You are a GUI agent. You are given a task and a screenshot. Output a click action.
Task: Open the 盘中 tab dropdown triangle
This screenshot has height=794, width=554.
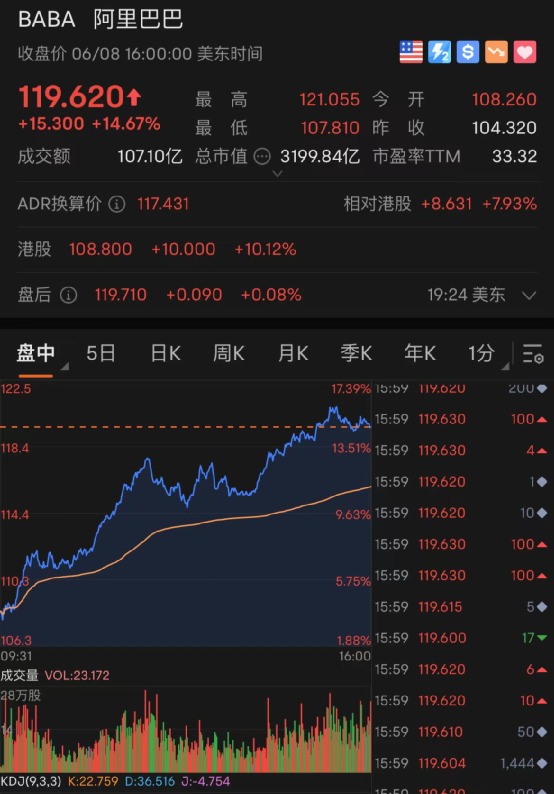click(x=64, y=366)
